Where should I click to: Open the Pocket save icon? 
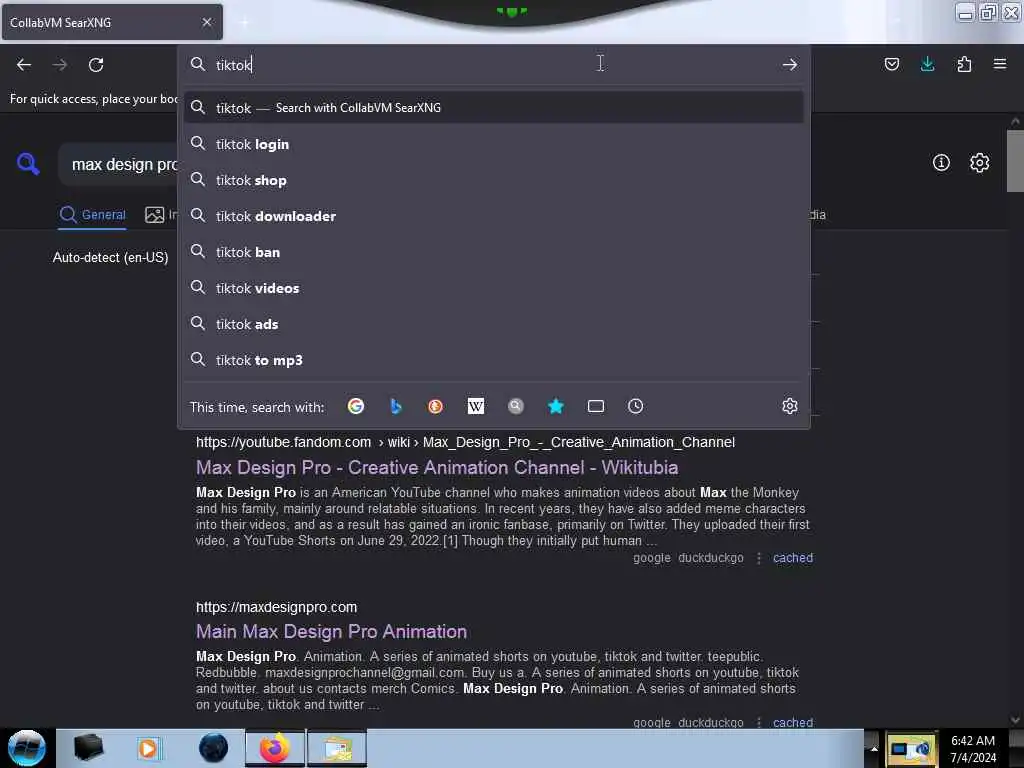tap(891, 64)
